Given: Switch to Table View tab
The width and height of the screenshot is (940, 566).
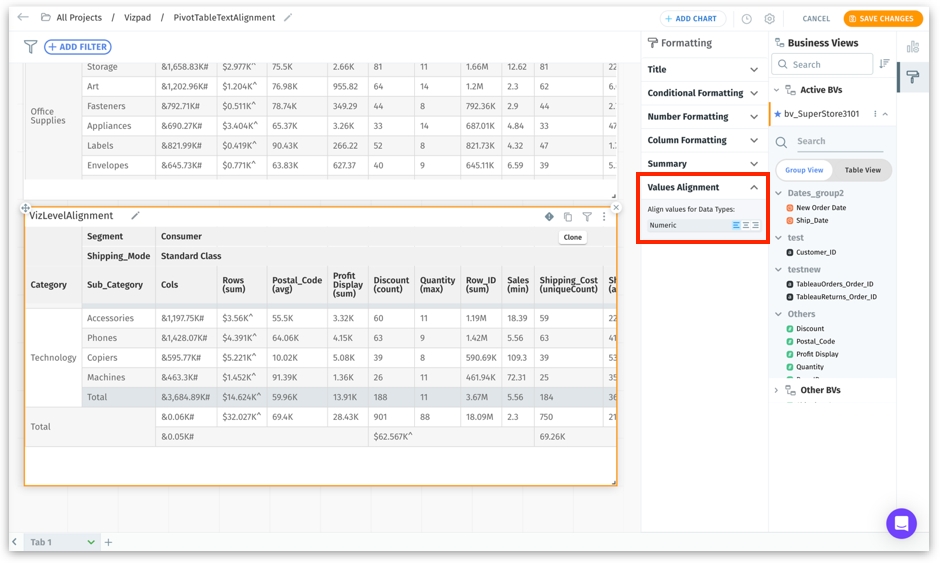Looking at the screenshot, I should pos(862,170).
